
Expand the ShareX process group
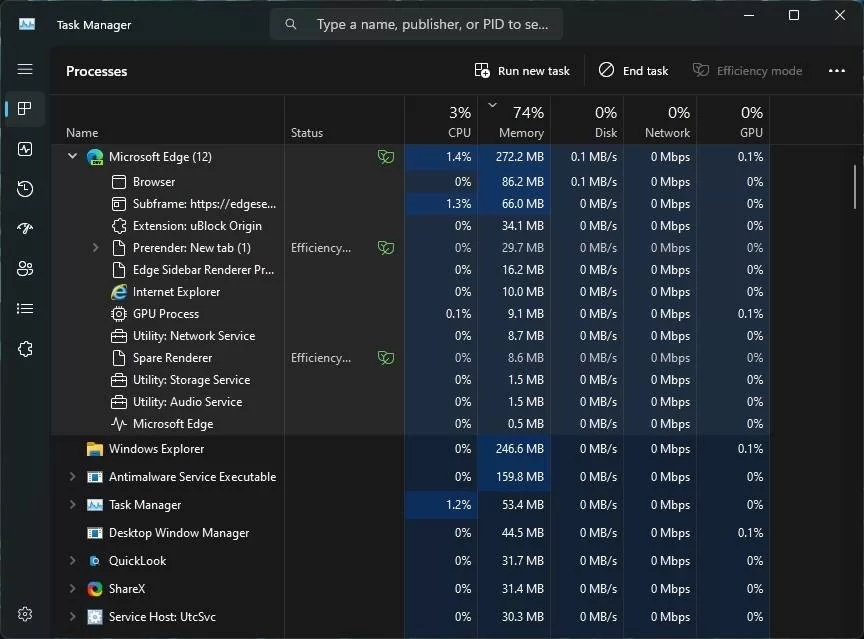coord(72,589)
